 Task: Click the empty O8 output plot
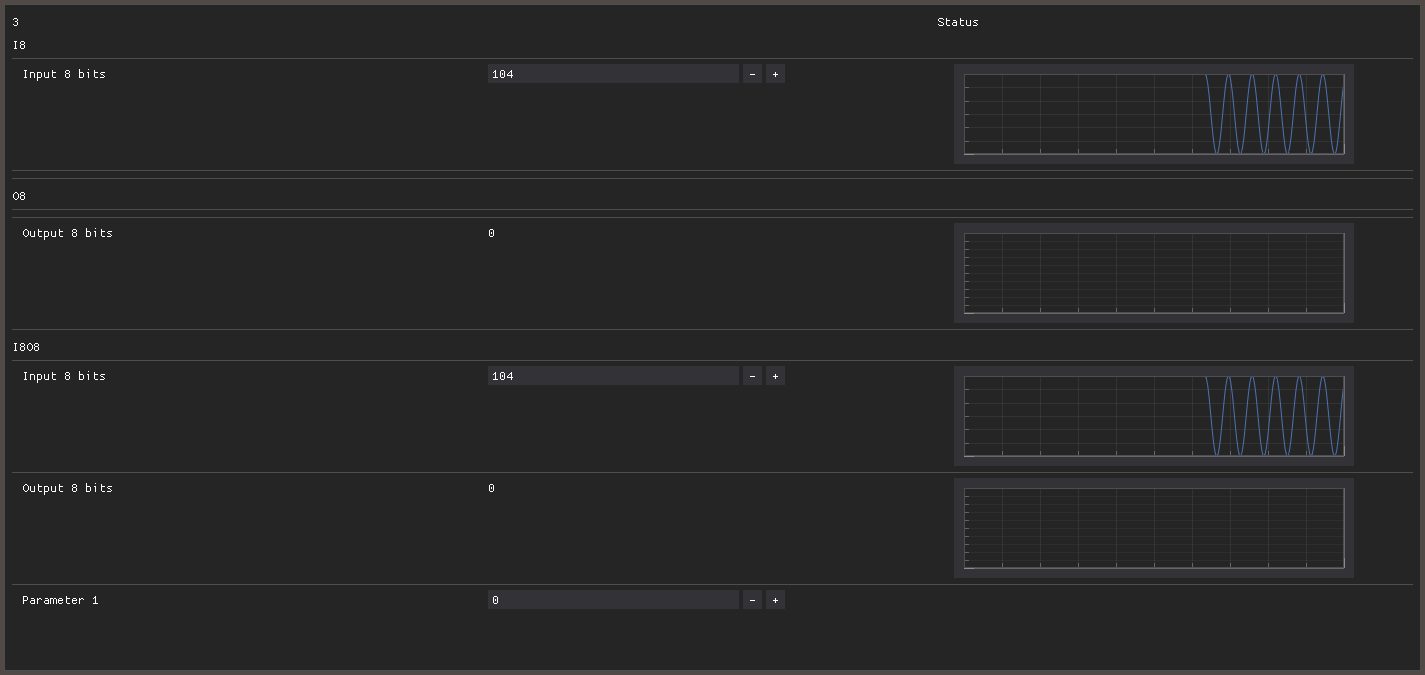click(x=1153, y=273)
